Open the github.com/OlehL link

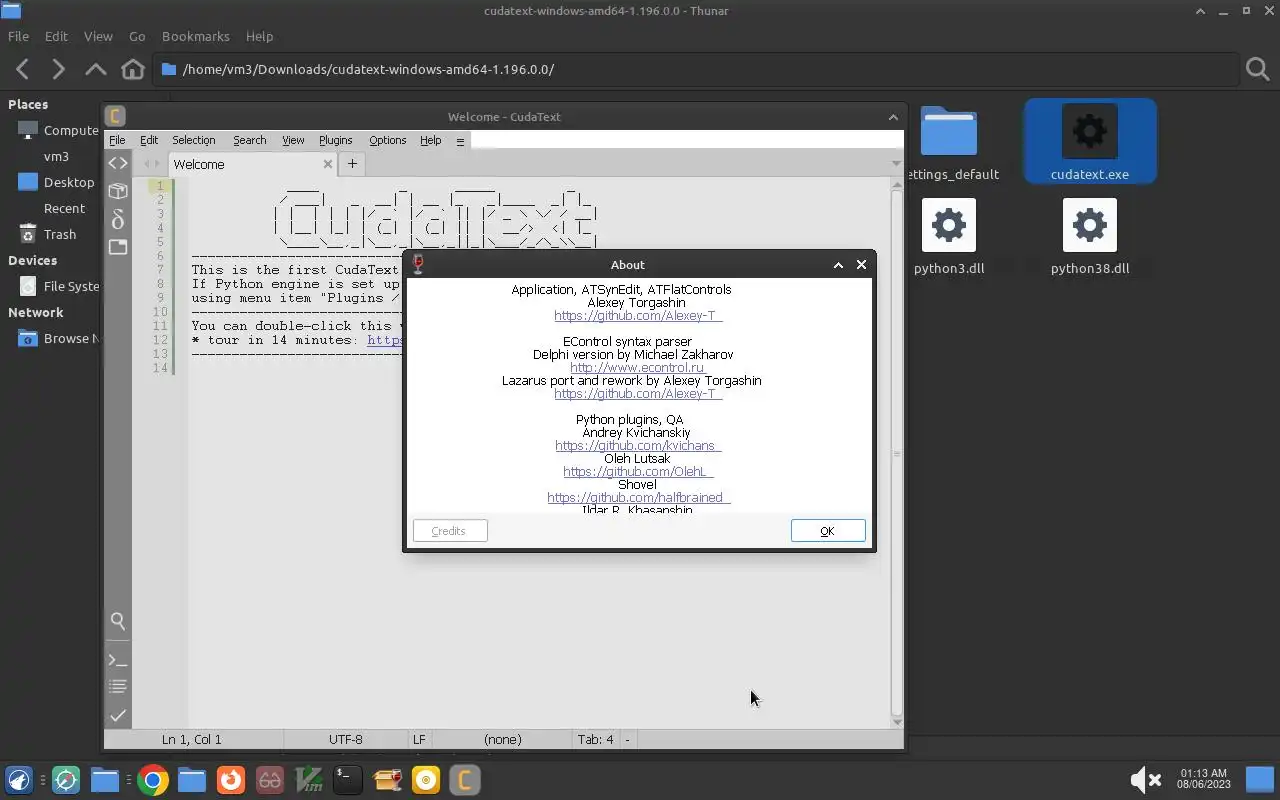(638, 472)
